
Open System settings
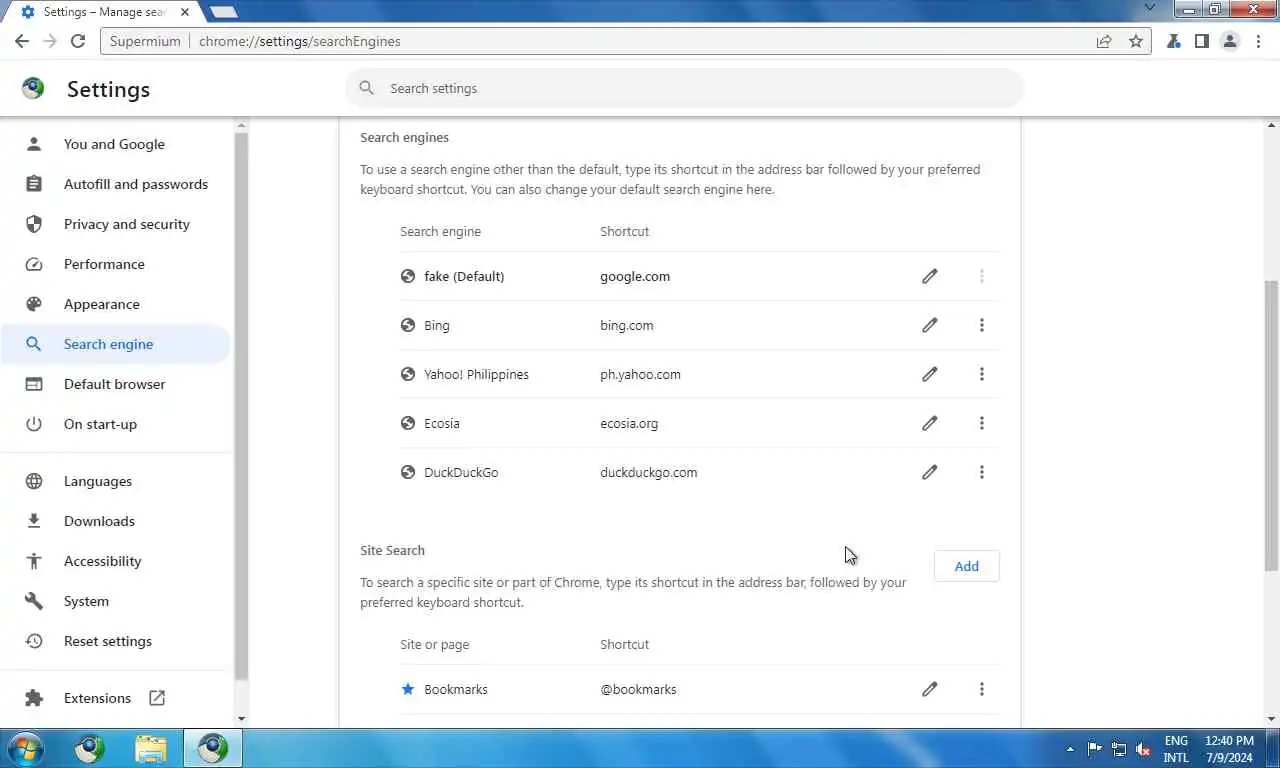pyautogui.click(x=115, y=601)
